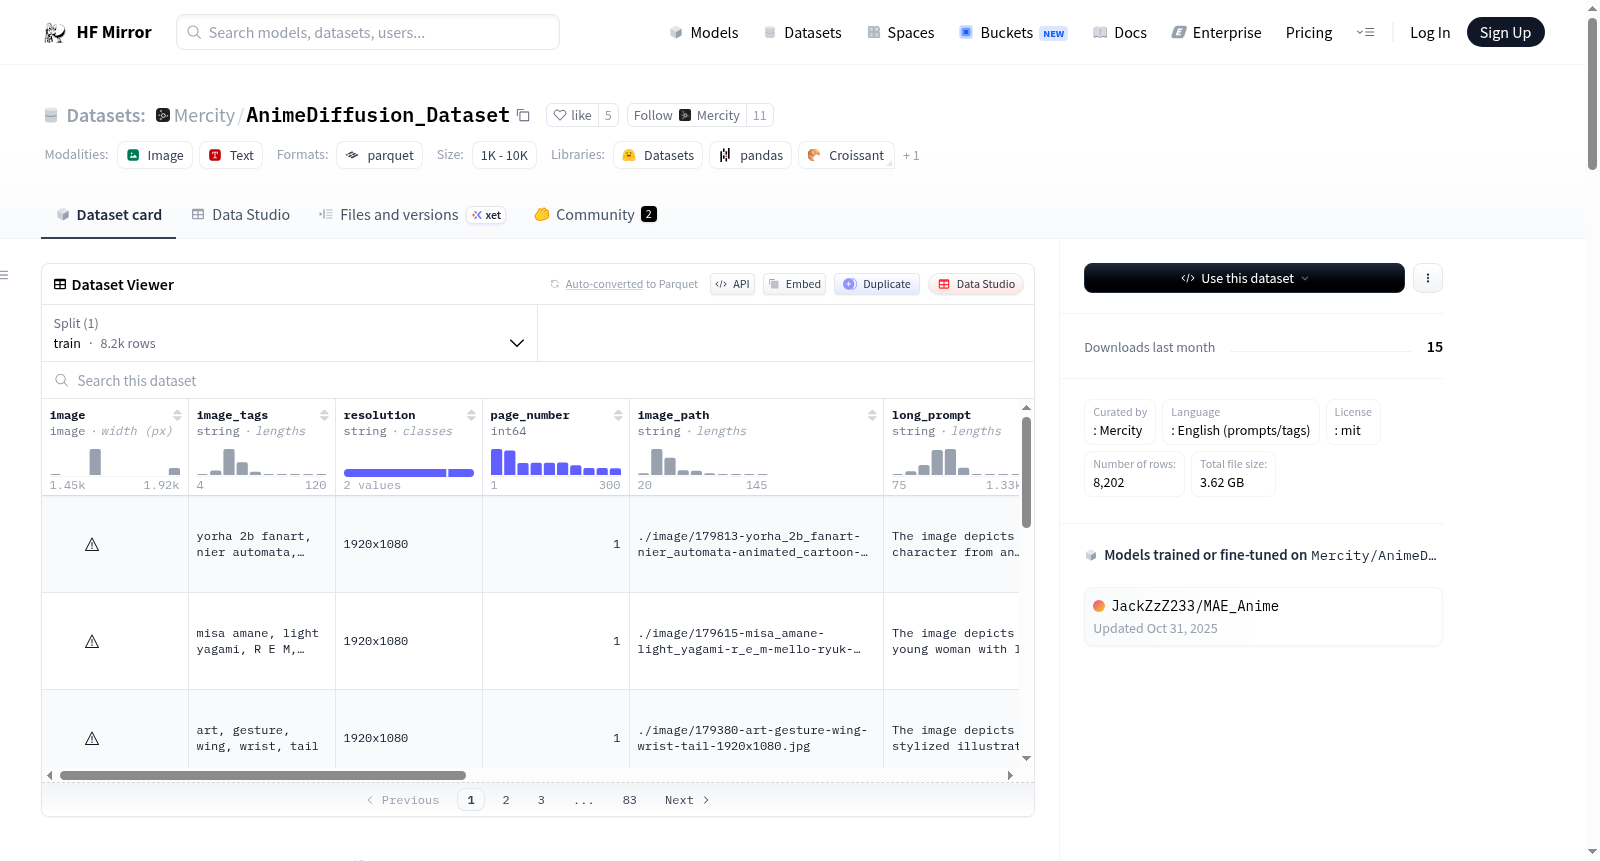The width and height of the screenshot is (1600, 861).
Task: Click the warning icon in the art, gesture row
Action: [92, 739]
